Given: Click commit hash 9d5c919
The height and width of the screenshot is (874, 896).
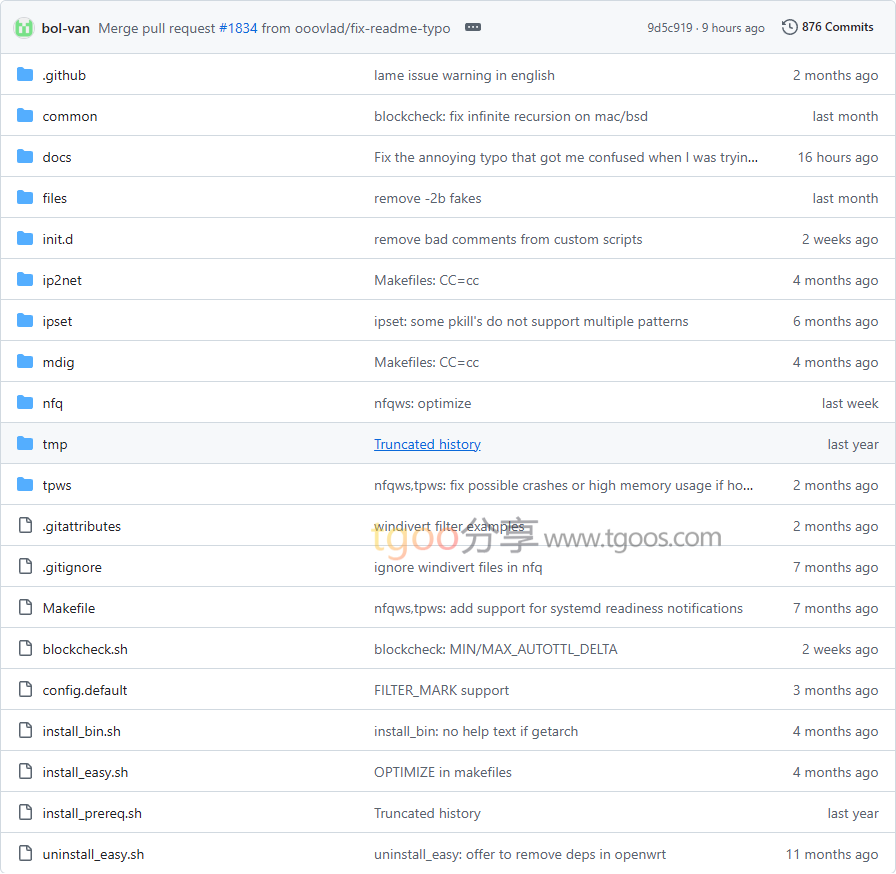Looking at the screenshot, I should tap(669, 28).
